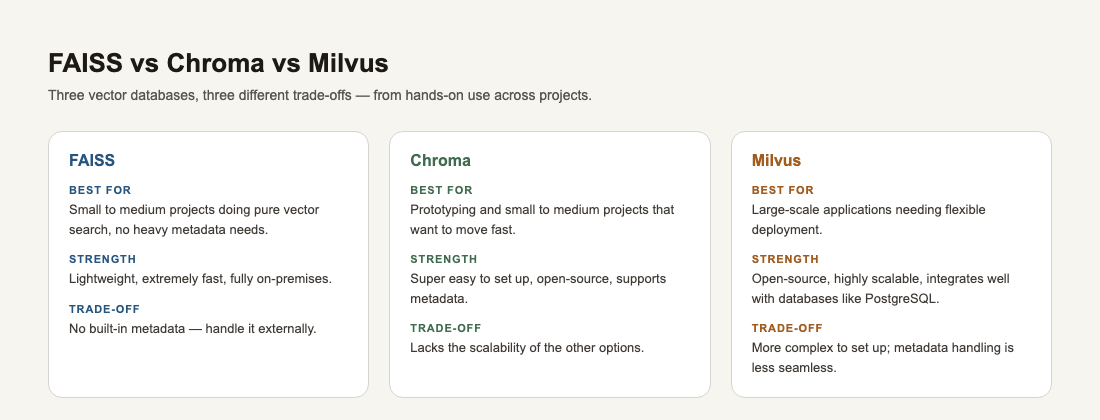
Task: Click the Milvus card heading
Action: 776,161
